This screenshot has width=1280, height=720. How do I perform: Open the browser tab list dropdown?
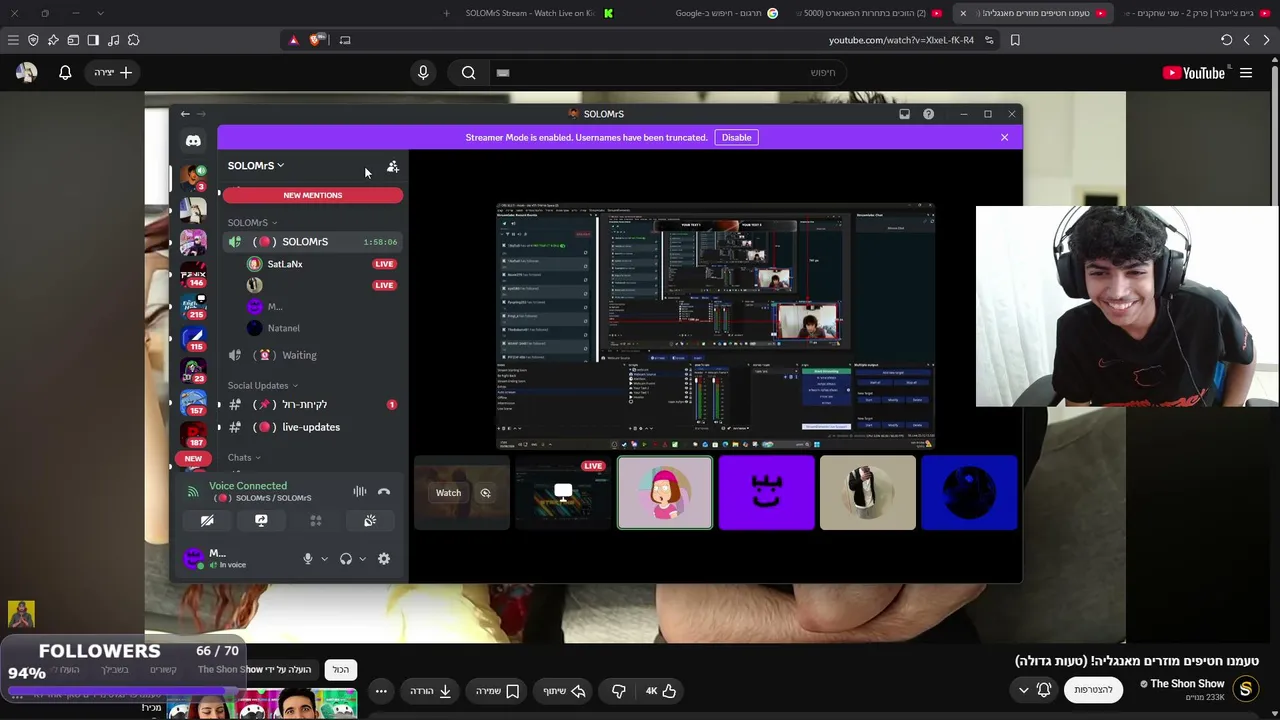point(100,13)
